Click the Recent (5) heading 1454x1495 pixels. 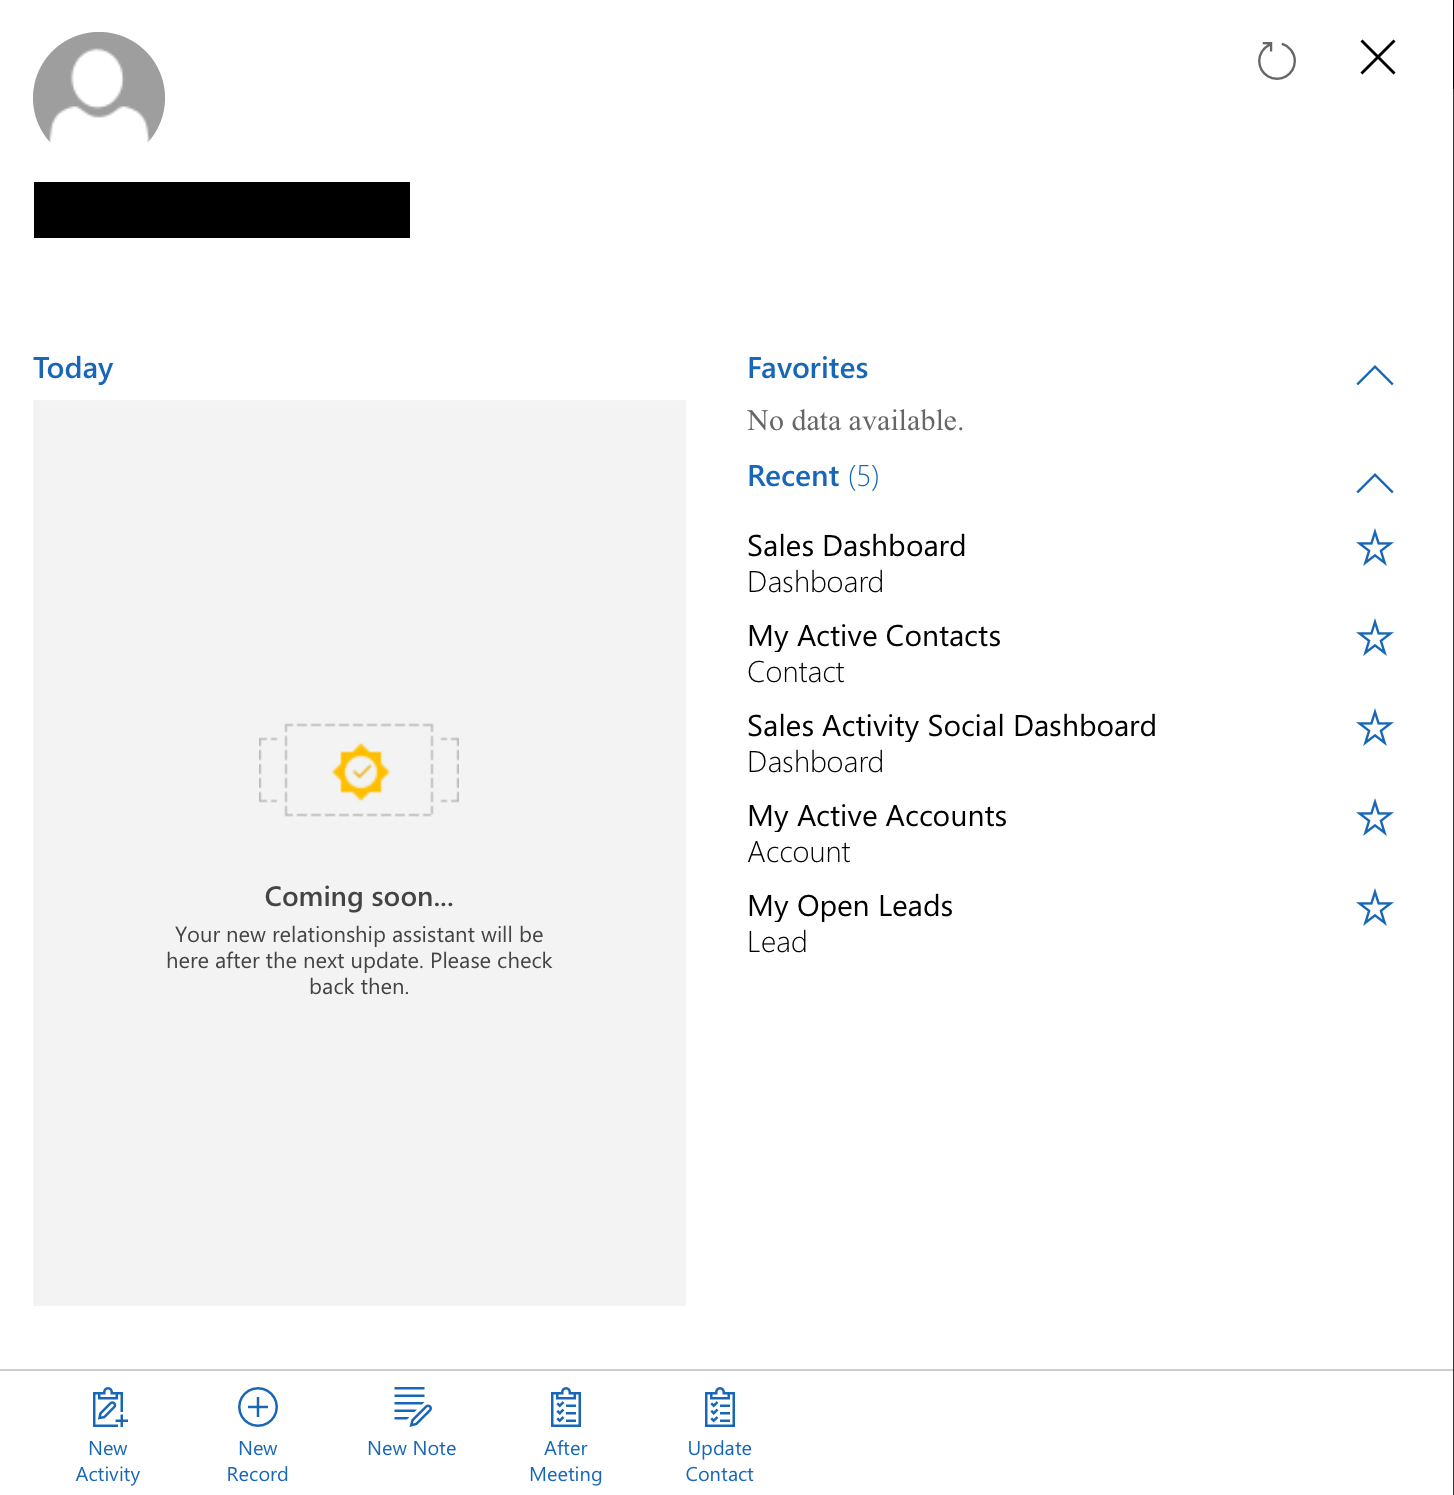[x=813, y=476]
